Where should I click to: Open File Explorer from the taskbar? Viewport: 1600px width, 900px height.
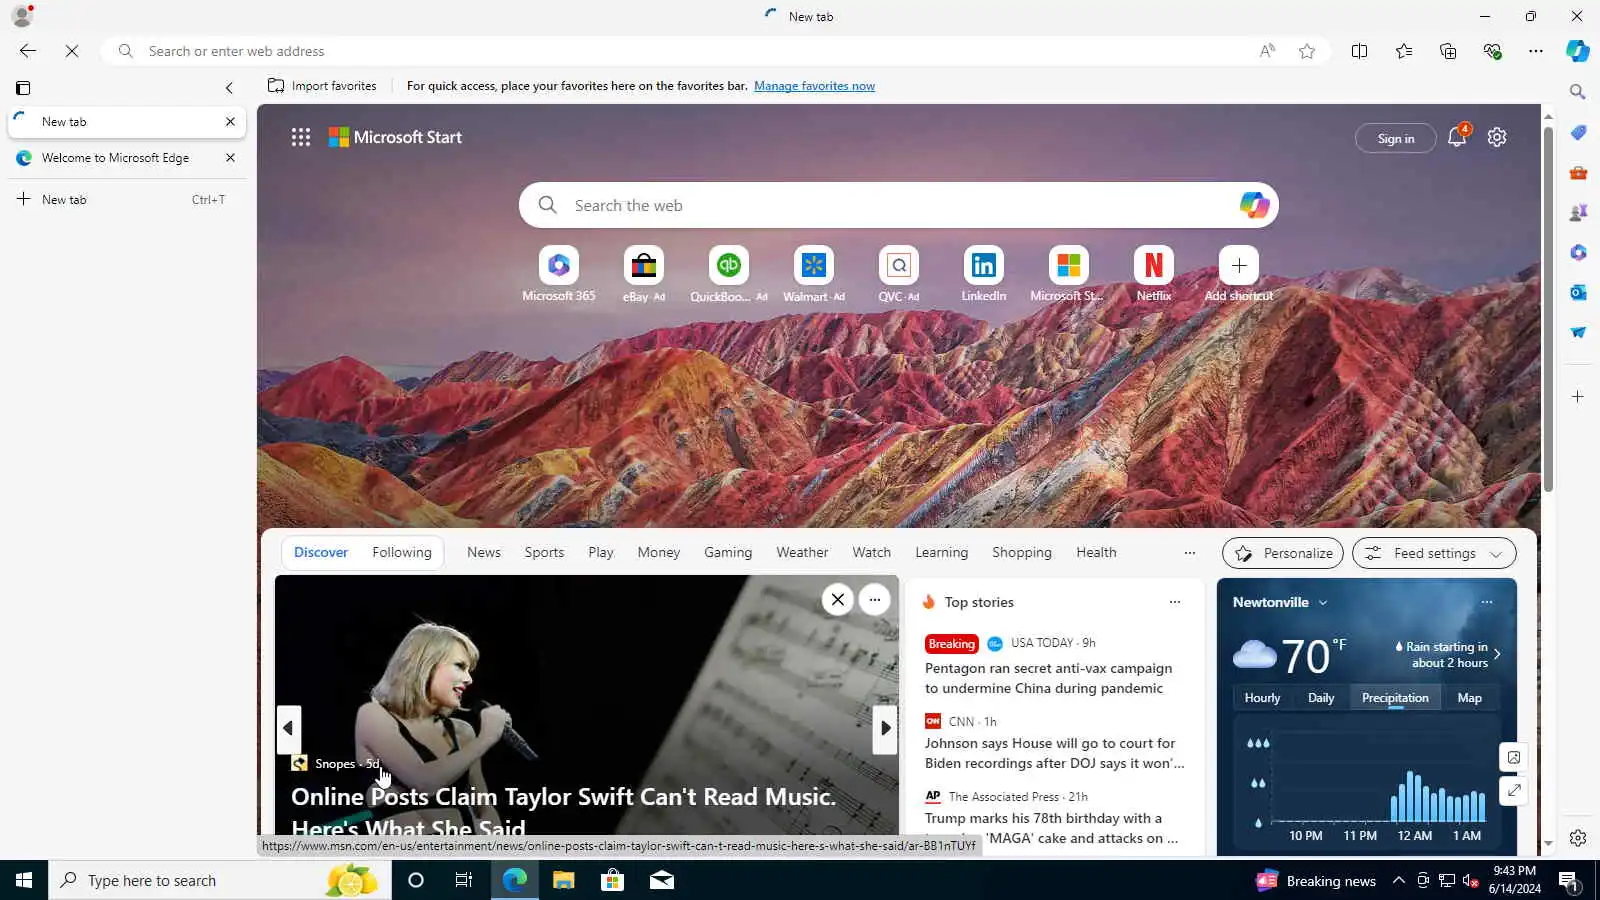564,880
